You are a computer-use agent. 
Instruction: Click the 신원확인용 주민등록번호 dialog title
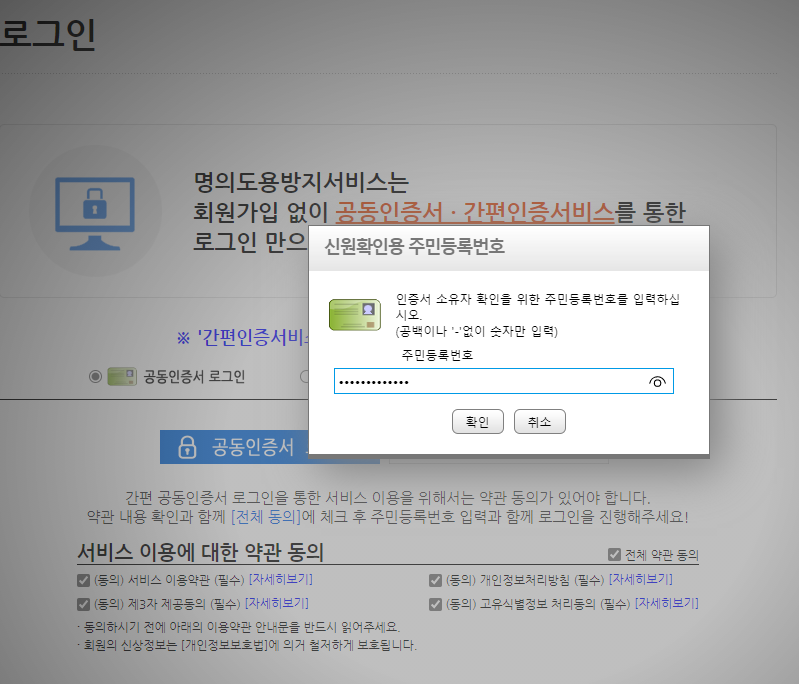(x=414, y=247)
